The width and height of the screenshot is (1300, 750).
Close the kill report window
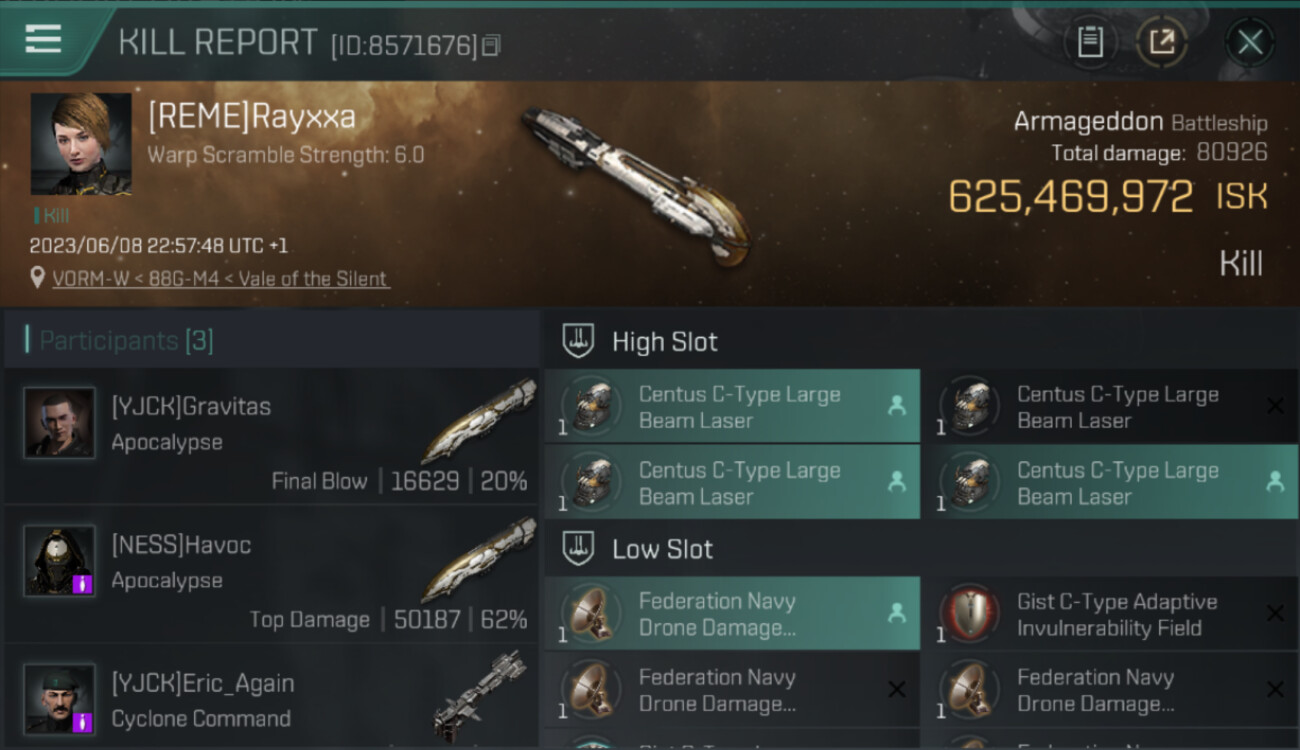point(1249,42)
